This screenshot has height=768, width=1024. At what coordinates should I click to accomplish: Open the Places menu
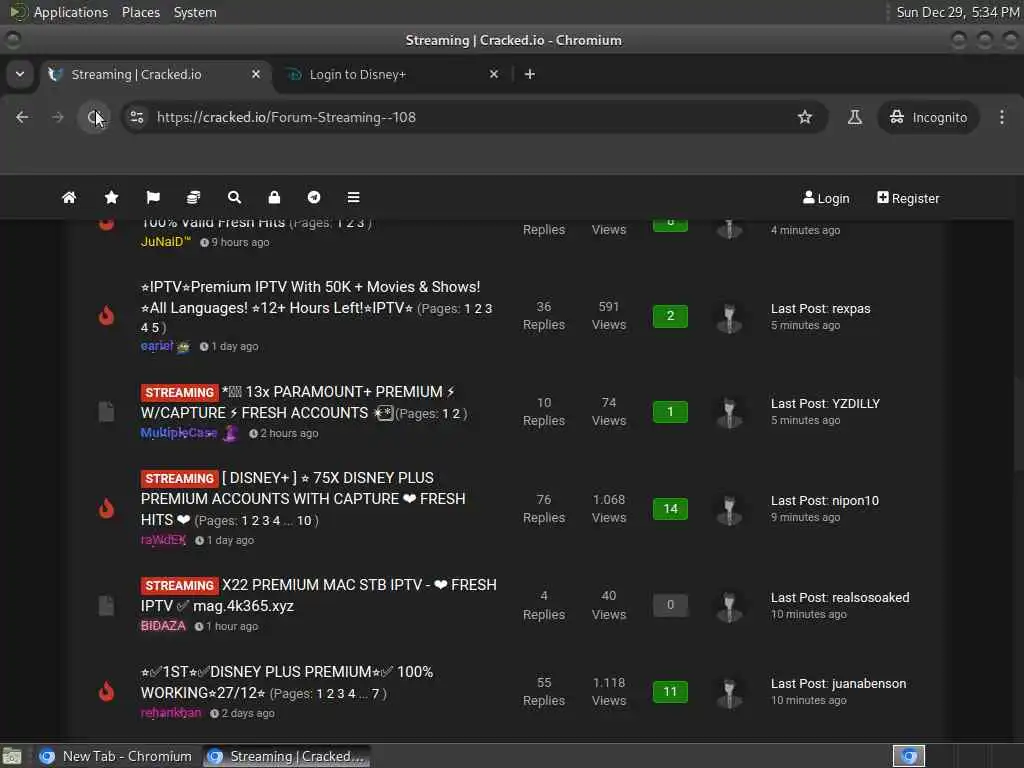pyautogui.click(x=140, y=12)
